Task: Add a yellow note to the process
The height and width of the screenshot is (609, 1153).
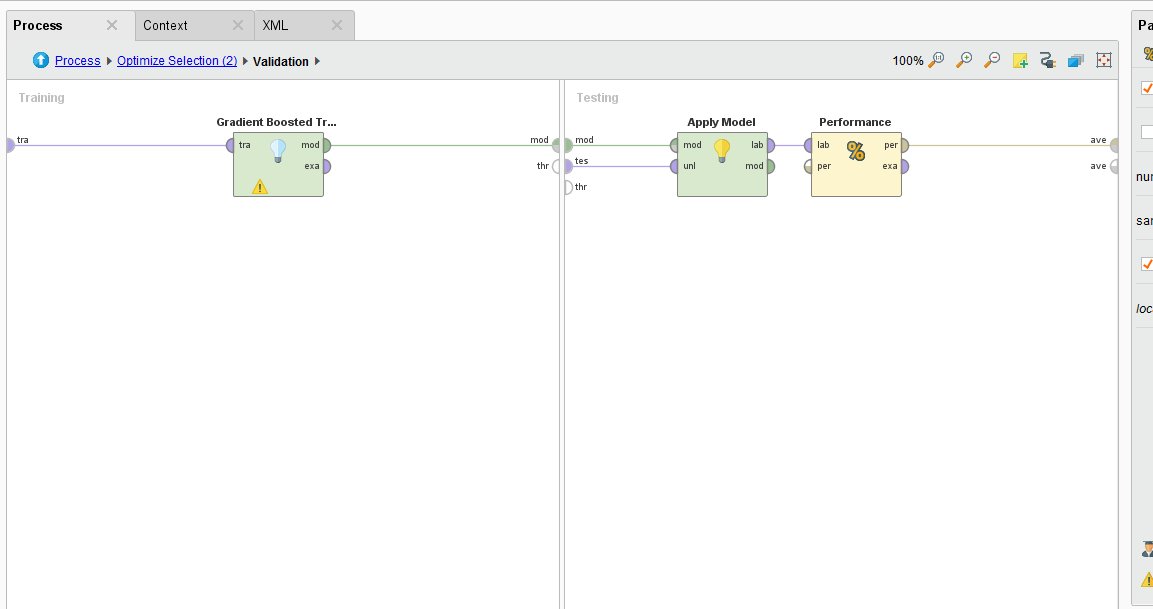Action: (x=1020, y=60)
